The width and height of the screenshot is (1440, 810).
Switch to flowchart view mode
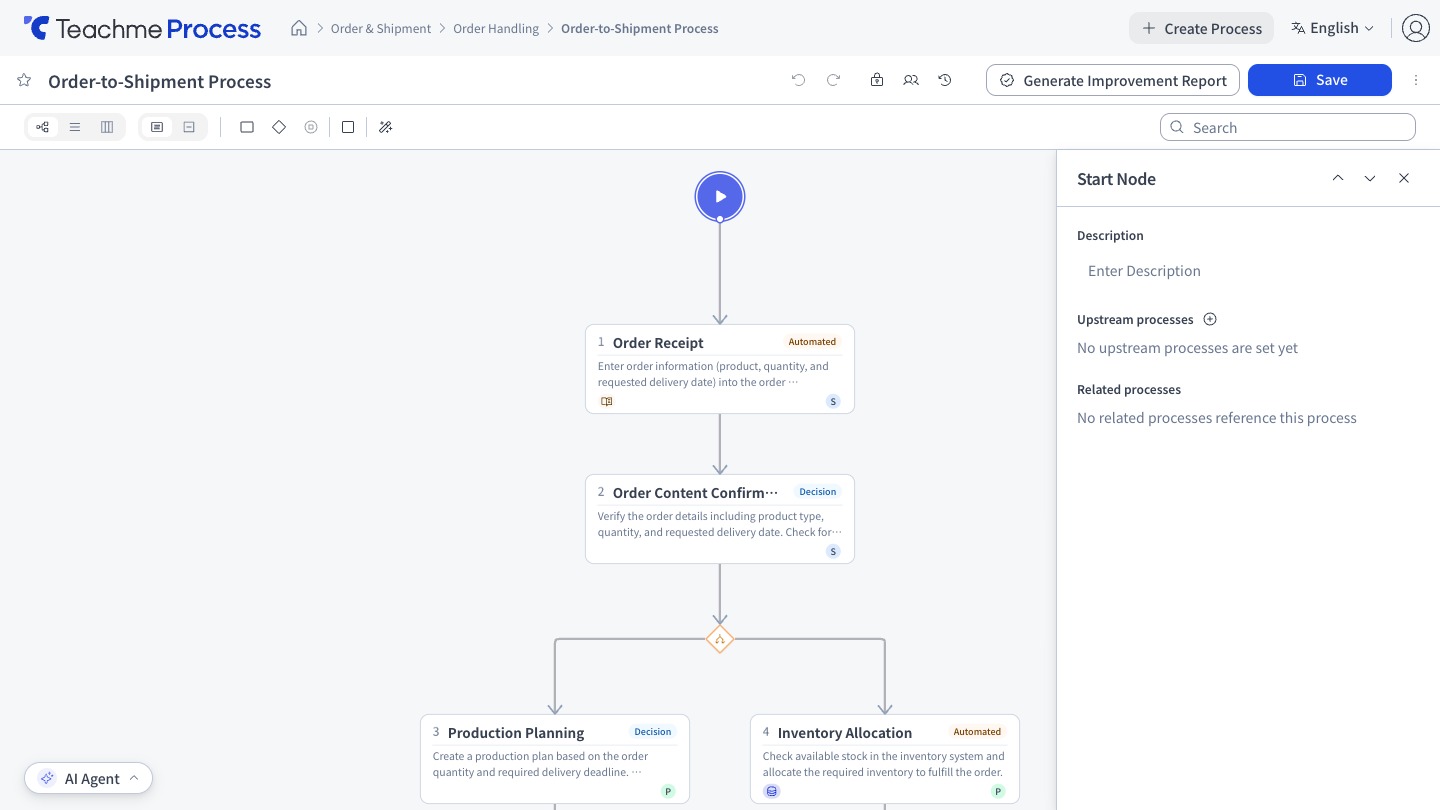[42, 127]
